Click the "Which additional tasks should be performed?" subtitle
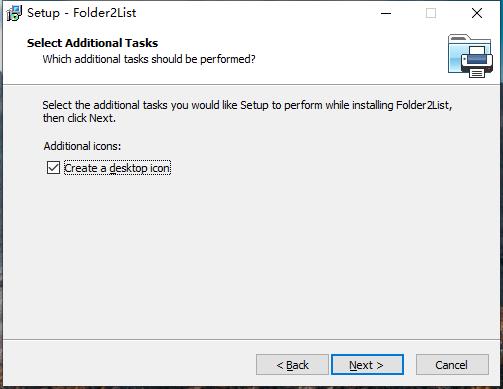The image size is (503, 389). (x=149, y=59)
